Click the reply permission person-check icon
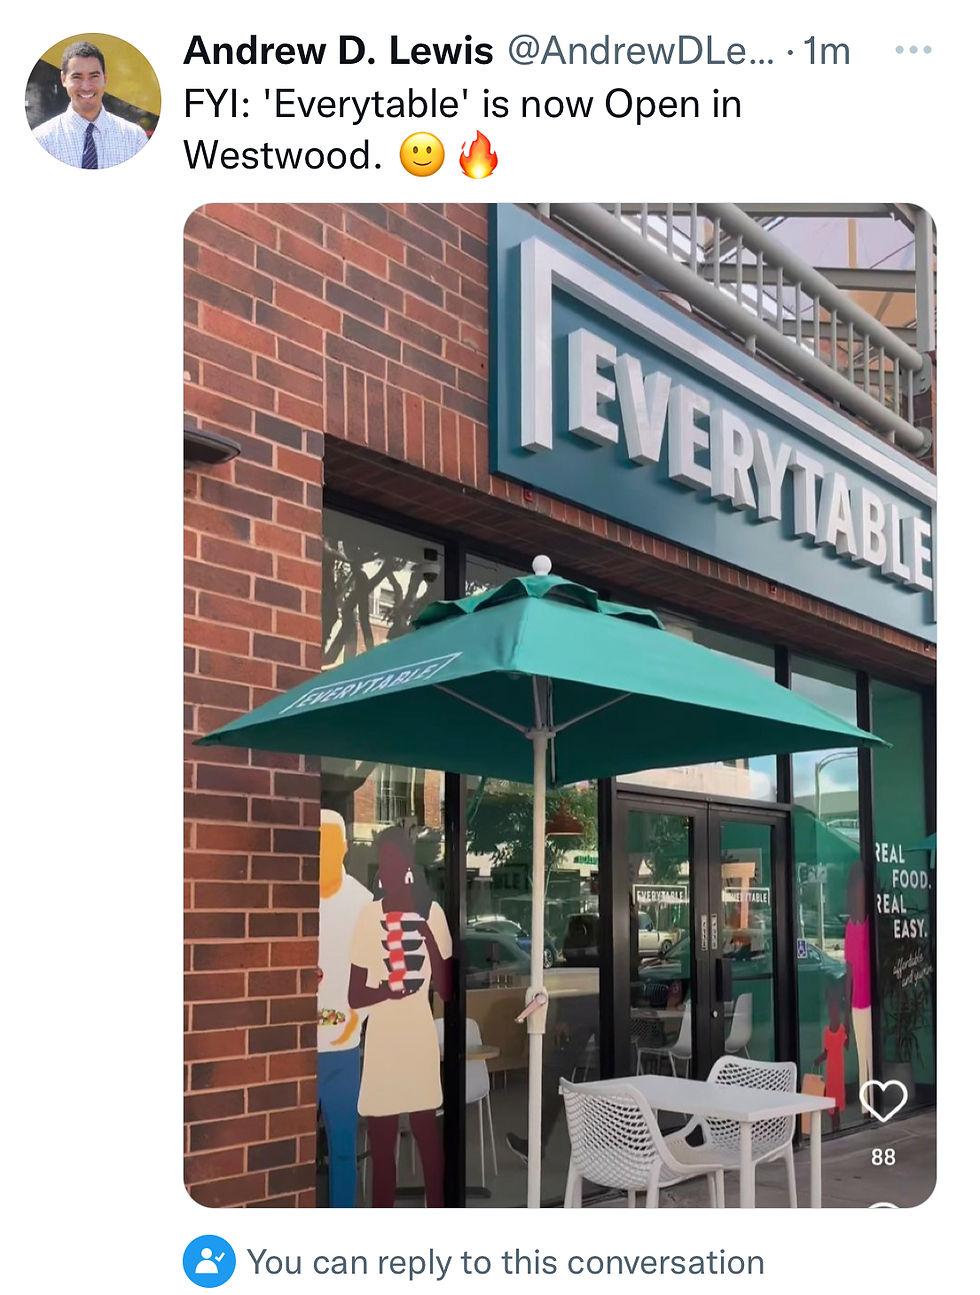Screen dimensions: 980x1295 (209, 1261)
